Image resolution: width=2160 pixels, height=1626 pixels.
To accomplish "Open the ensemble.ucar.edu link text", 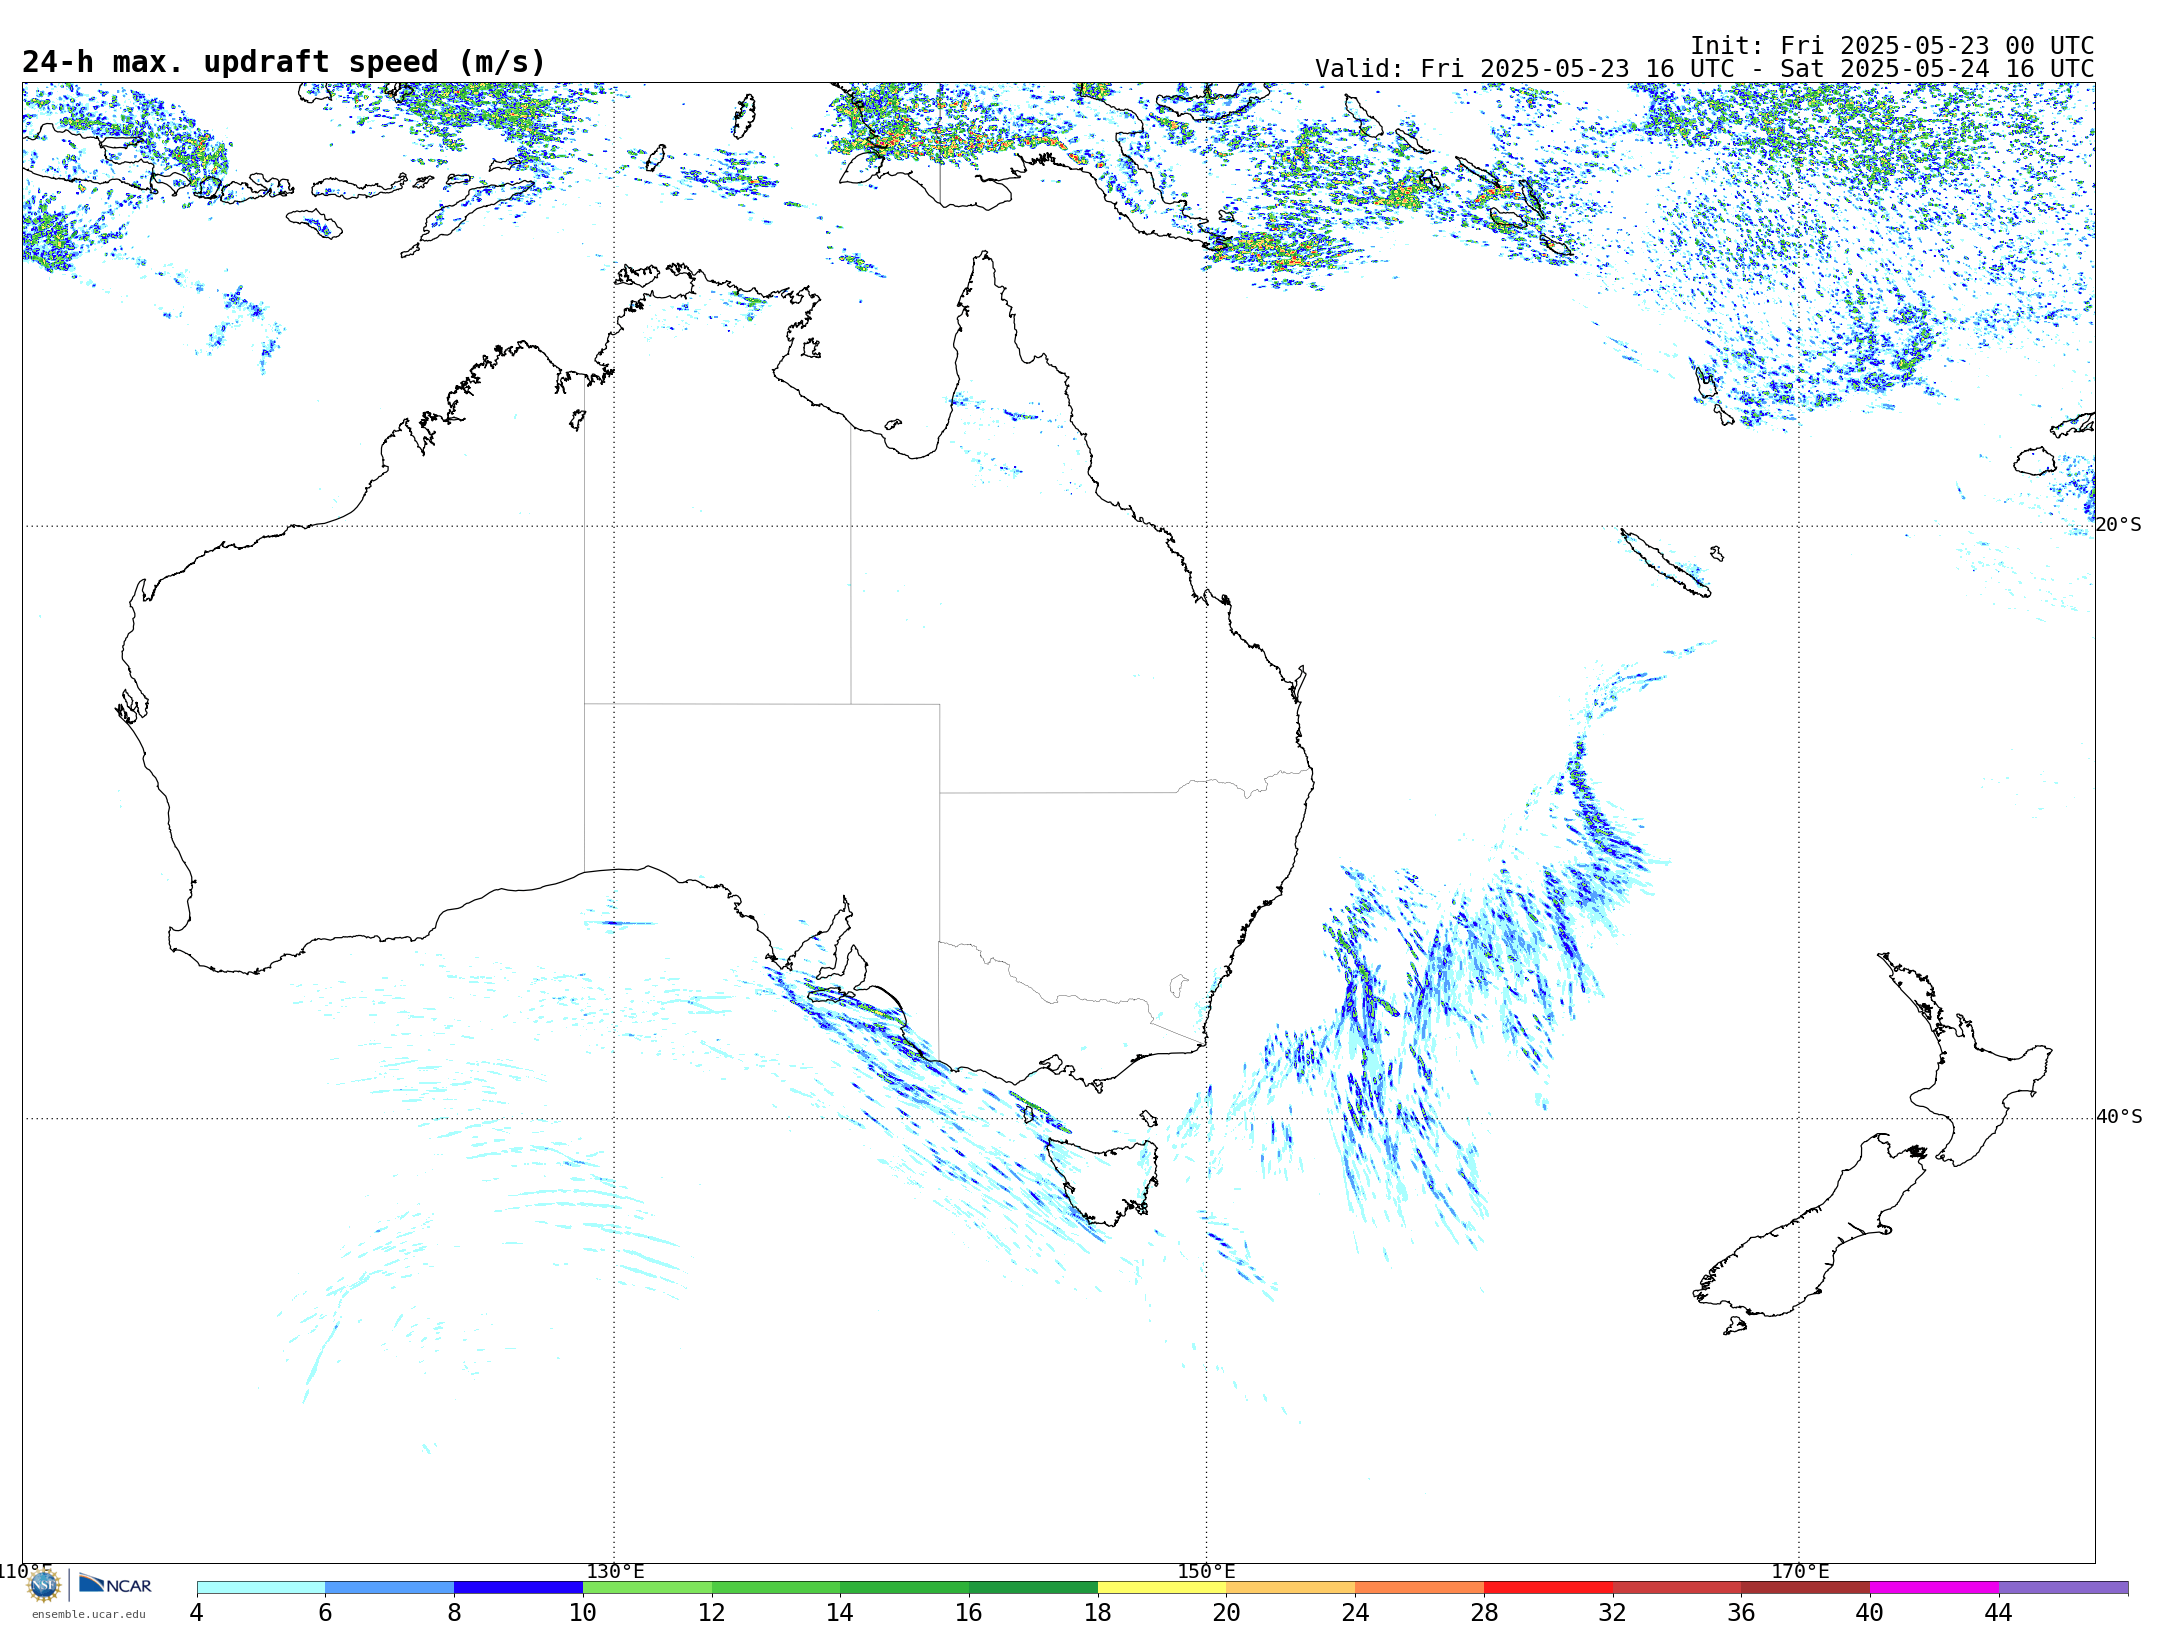I will click(88, 1614).
